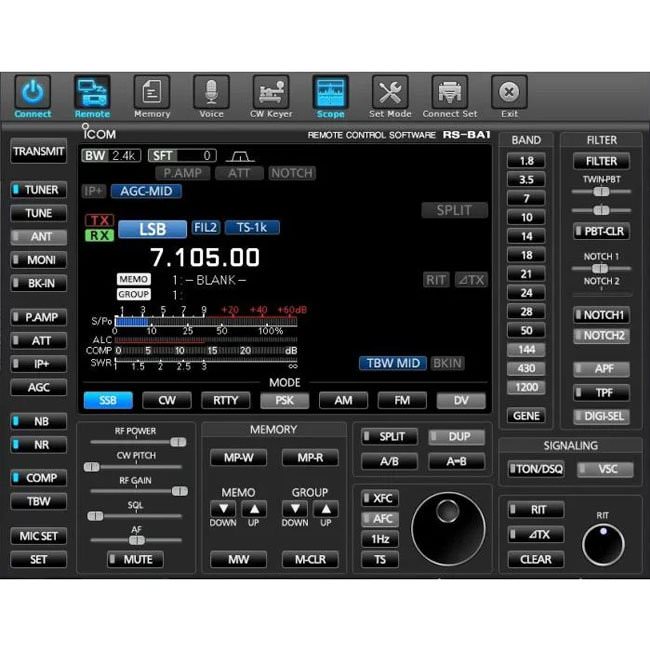Open Set Mode tools icon
This screenshot has height=650, width=650.
coord(390,93)
